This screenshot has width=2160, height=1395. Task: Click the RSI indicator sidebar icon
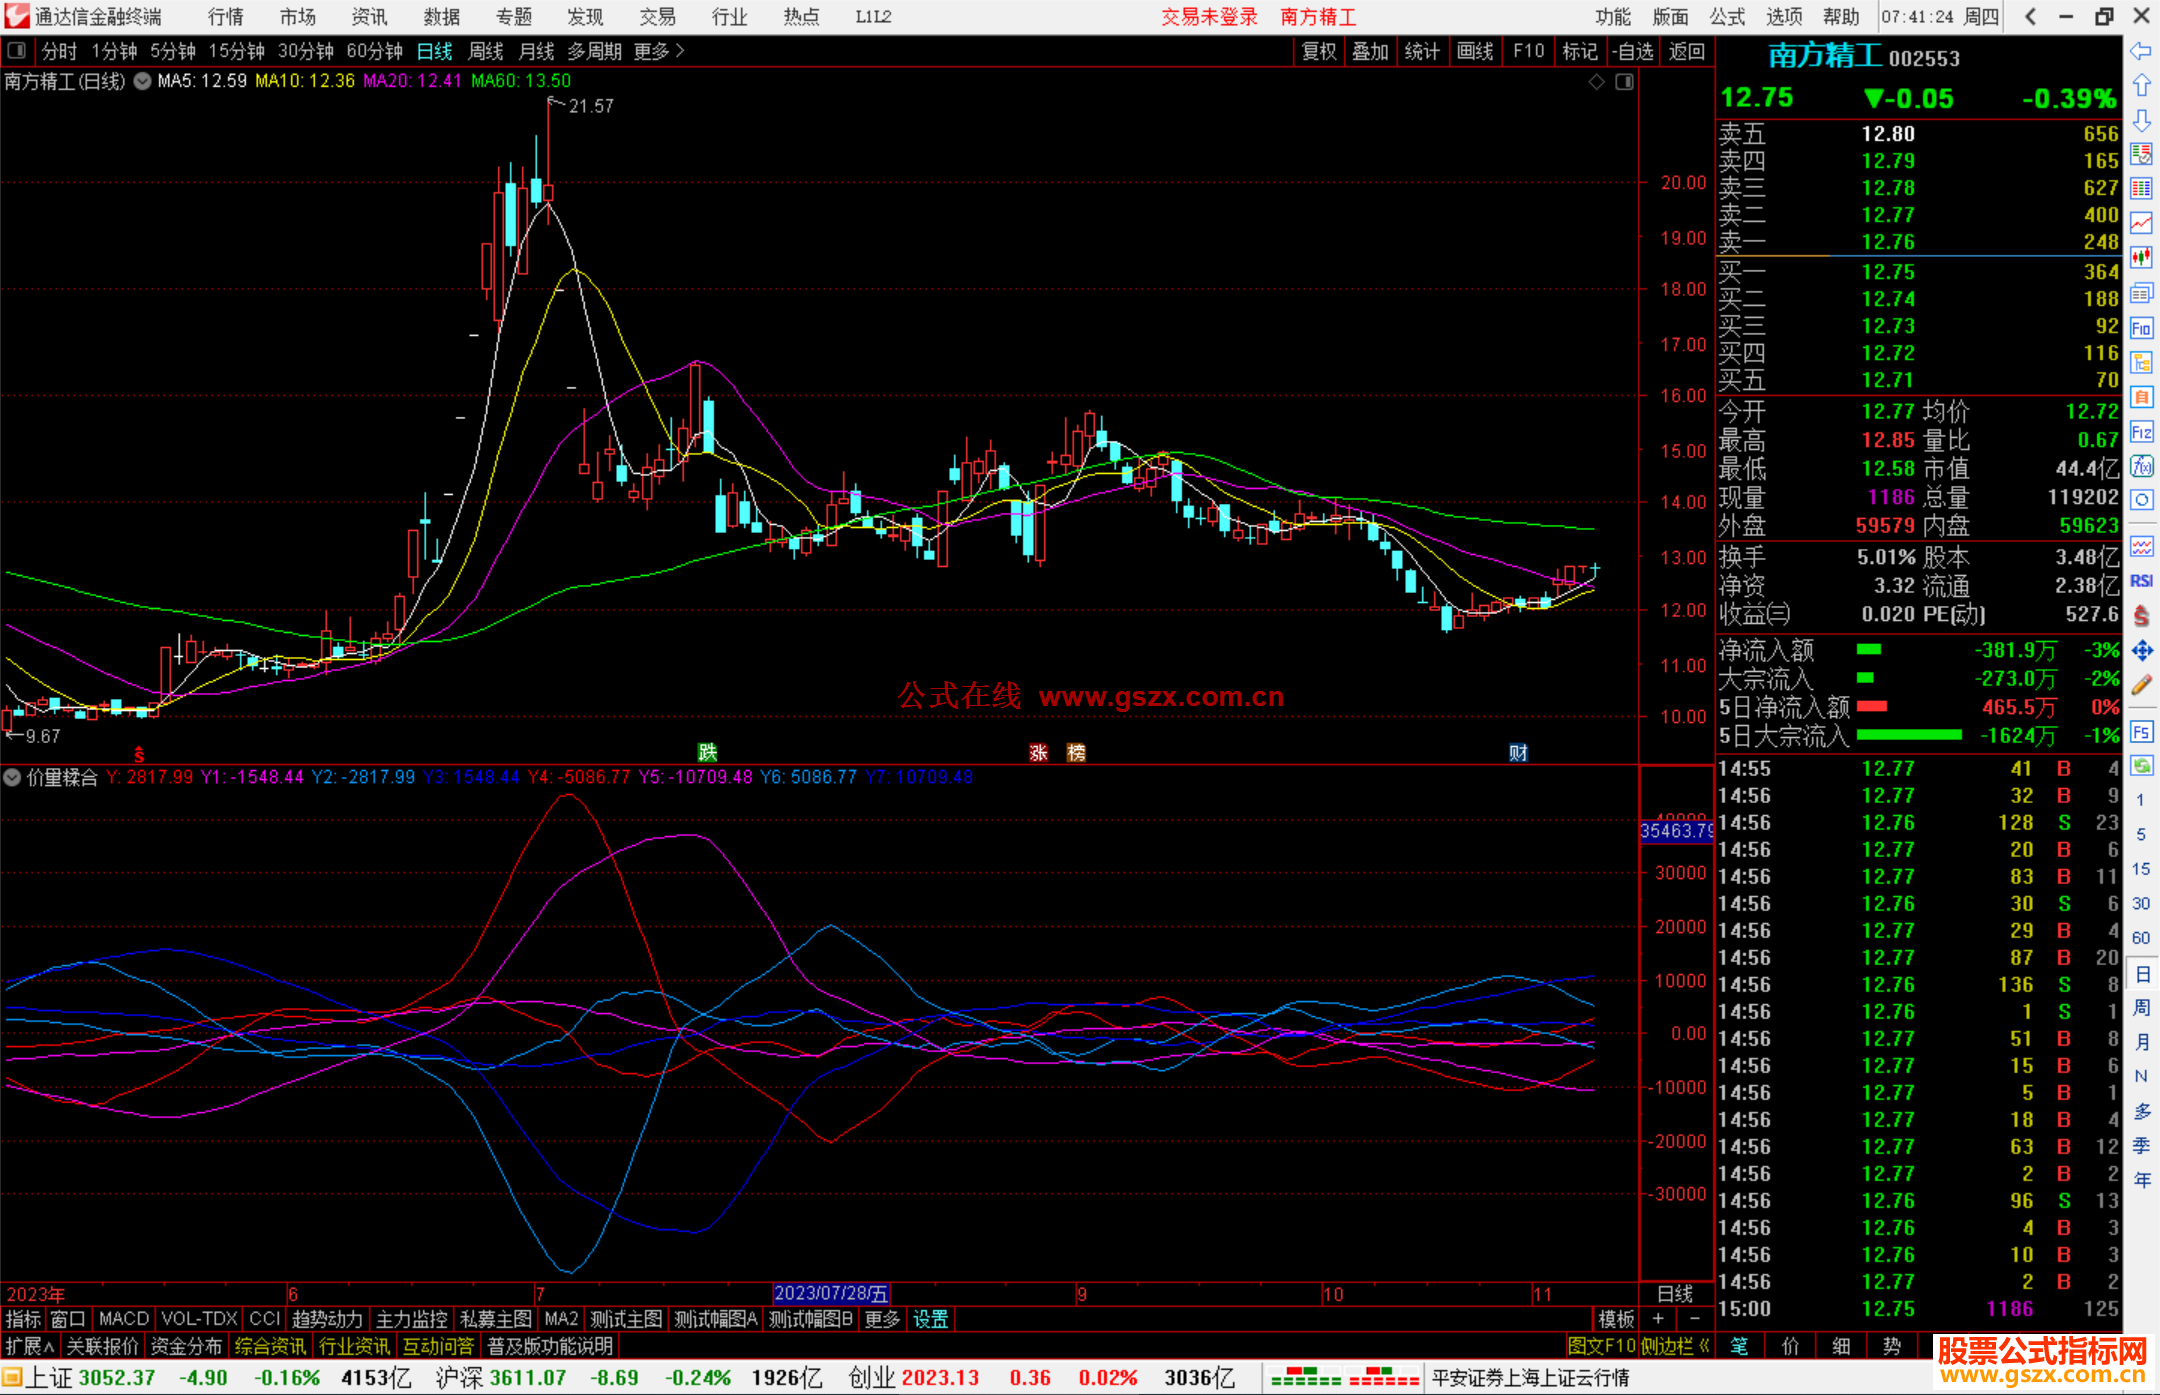point(2141,581)
